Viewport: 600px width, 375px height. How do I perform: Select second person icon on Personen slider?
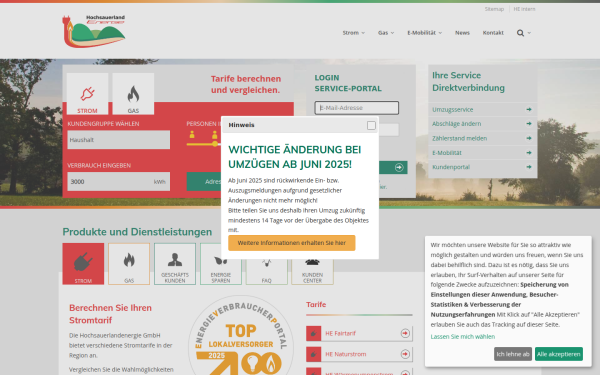tap(215, 135)
